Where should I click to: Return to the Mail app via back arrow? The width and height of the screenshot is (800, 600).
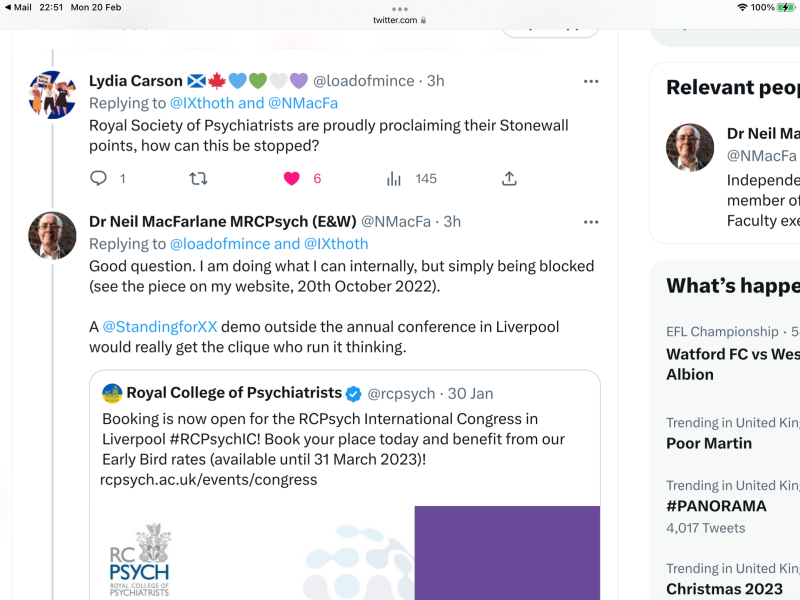[x=8, y=7]
